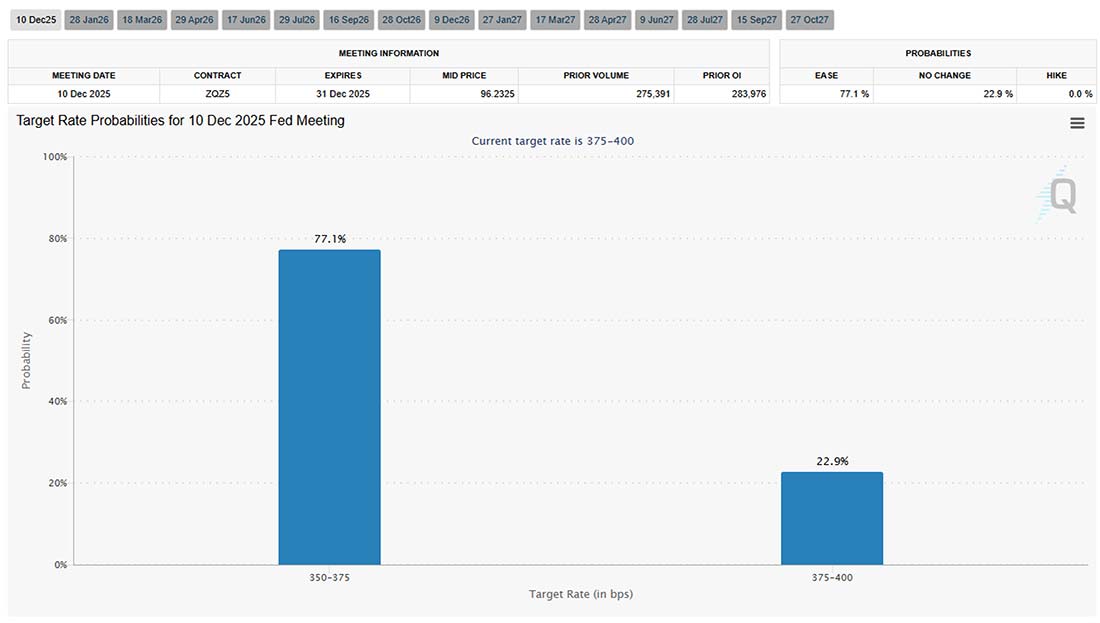Switch to the 27 Oct27 meeting tab
This screenshot has width=1100, height=623.
pyautogui.click(x=809, y=18)
